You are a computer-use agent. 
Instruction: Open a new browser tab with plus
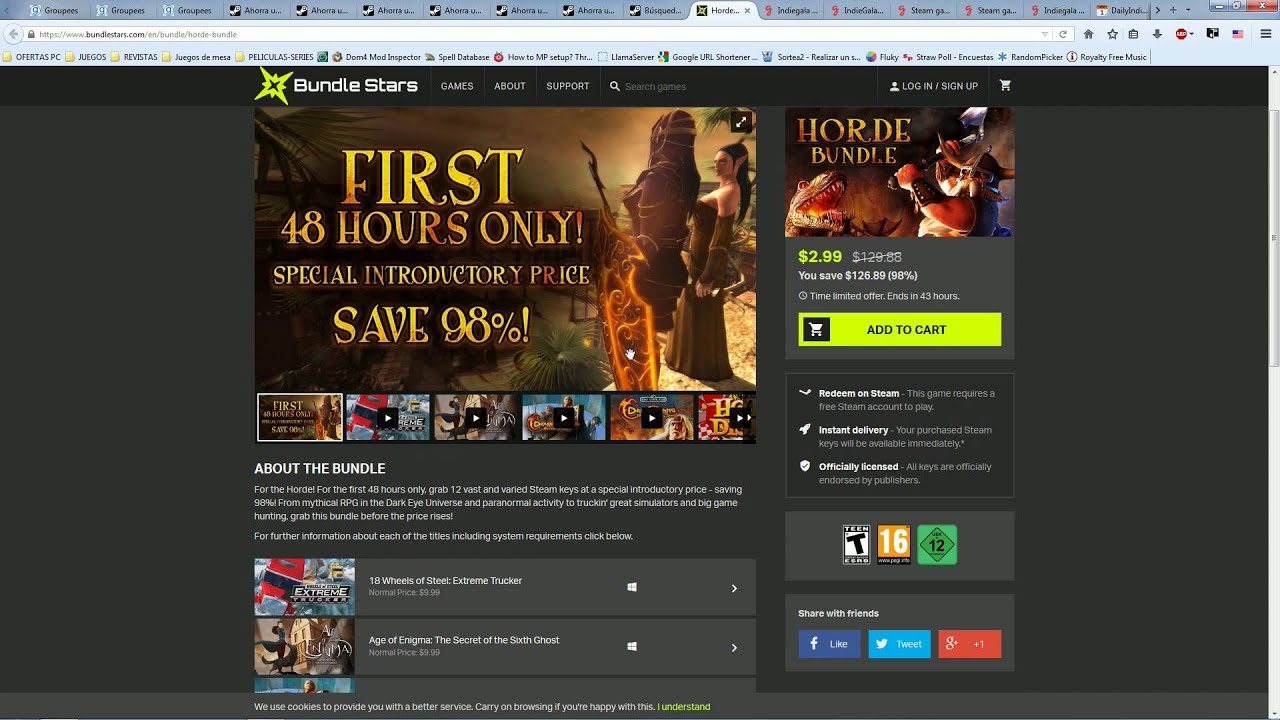pos(1173,10)
